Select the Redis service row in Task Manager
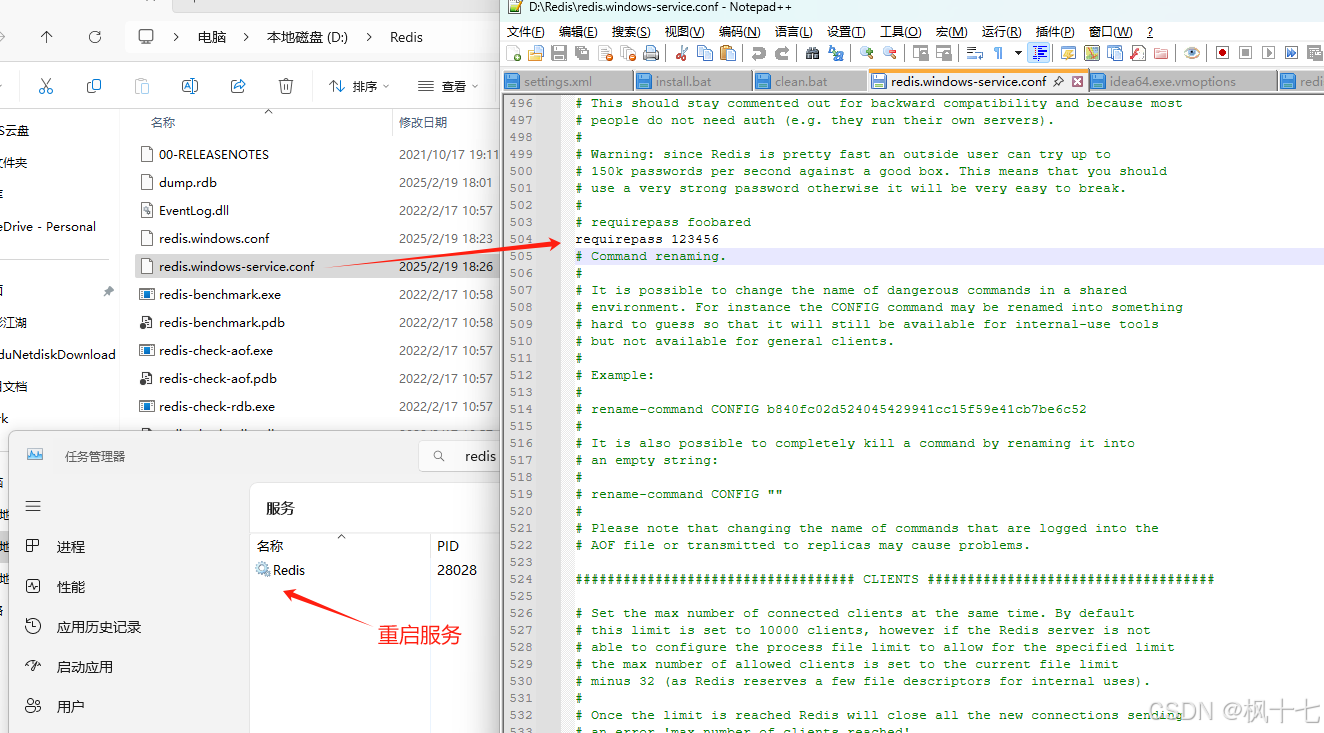 (x=375, y=570)
